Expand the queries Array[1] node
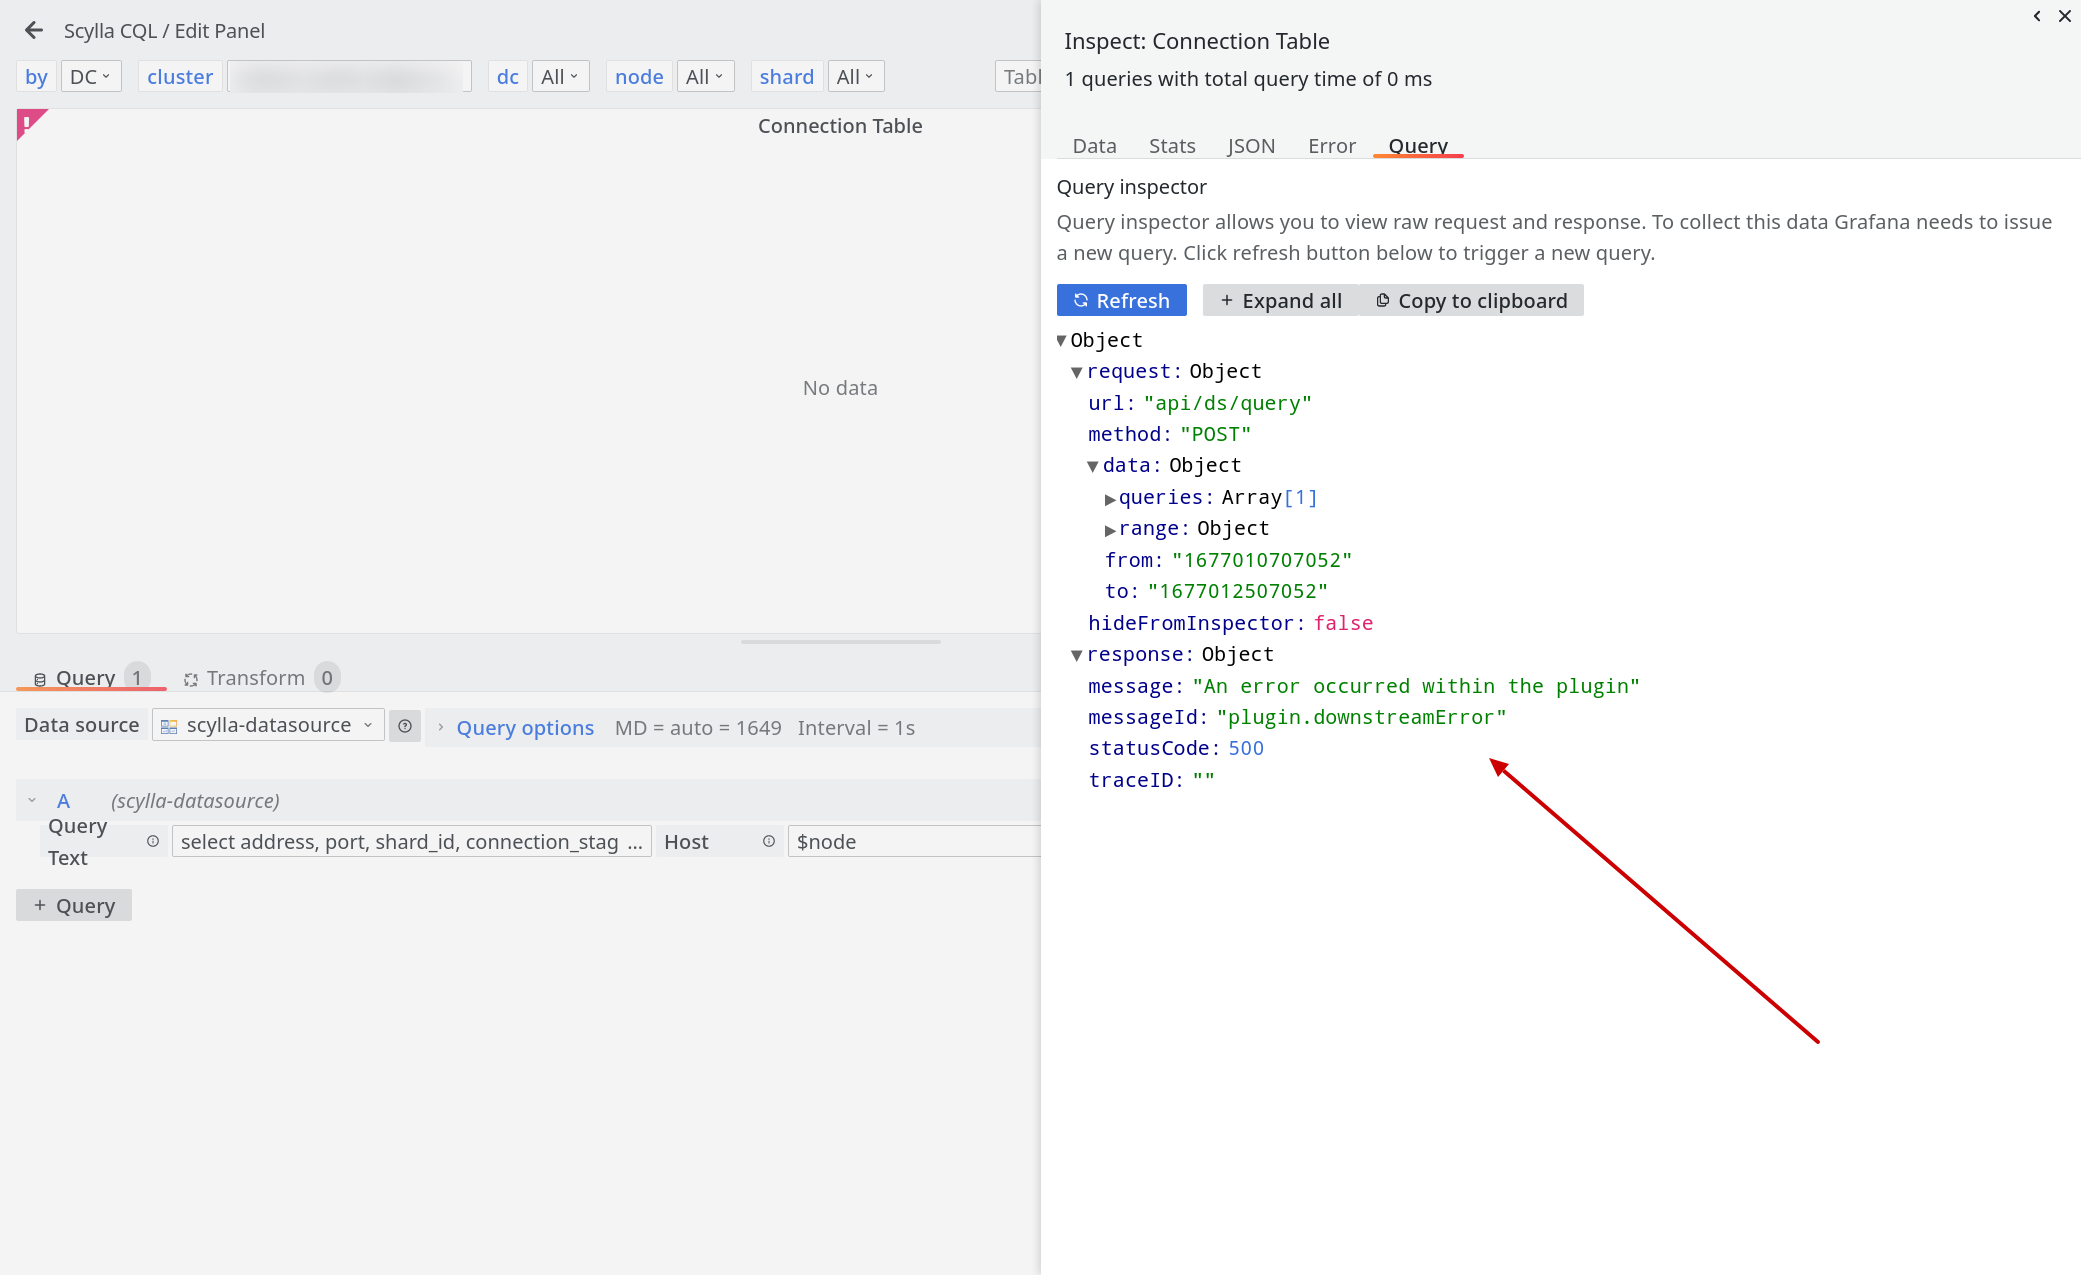Screen dimensions: 2081x1275 click(x=1110, y=498)
